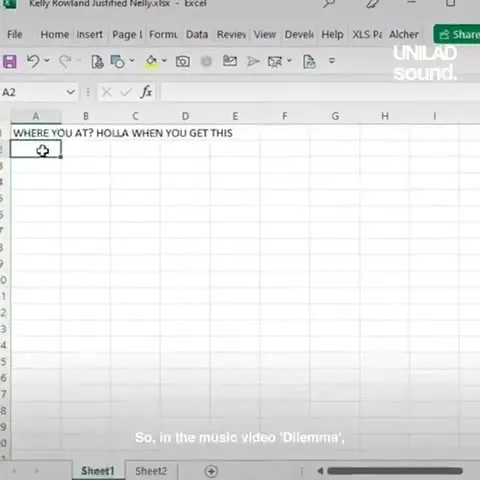Image resolution: width=480 pixels, height=480 pixels.
Task: Select column D header
Action: click(185, 116)
